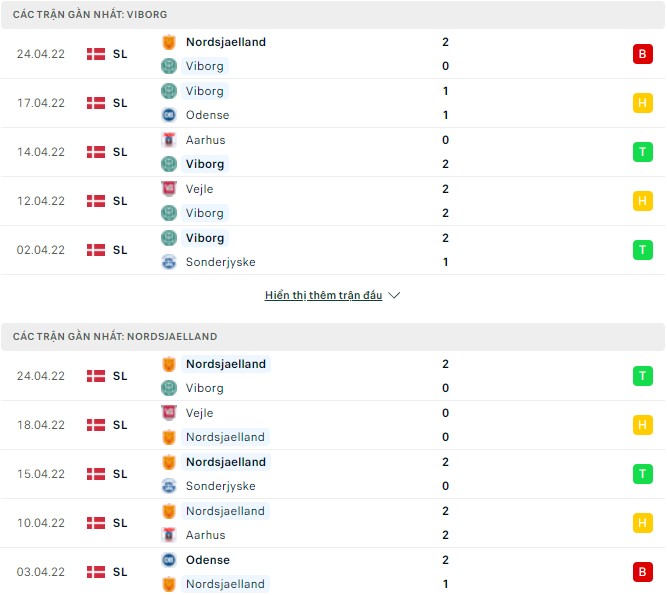Click the red B result badge for 24.04.22
The width and height of the screenshot is (667, 595).
coord(640,54)
